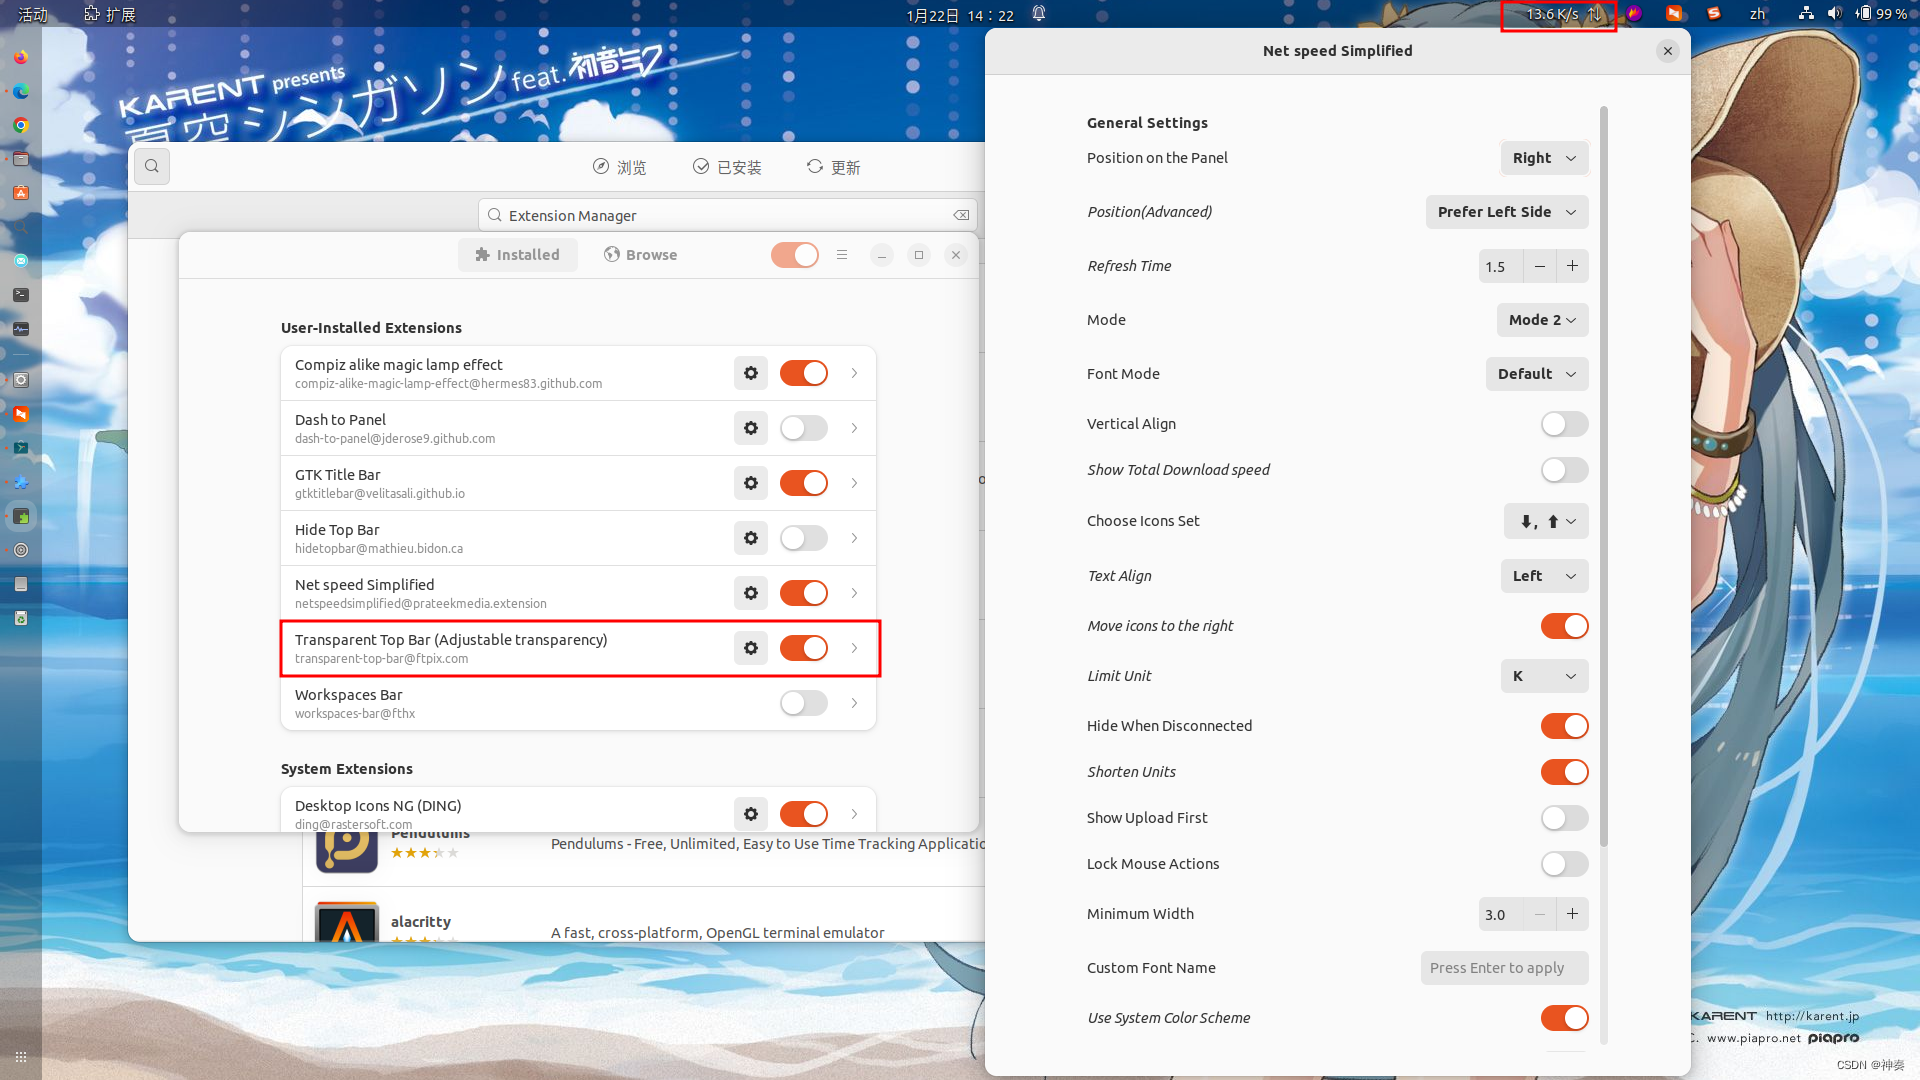Click the 已安装 installed filter tab
This screenshot has height=1080, width=1920.
click(729, 165)
